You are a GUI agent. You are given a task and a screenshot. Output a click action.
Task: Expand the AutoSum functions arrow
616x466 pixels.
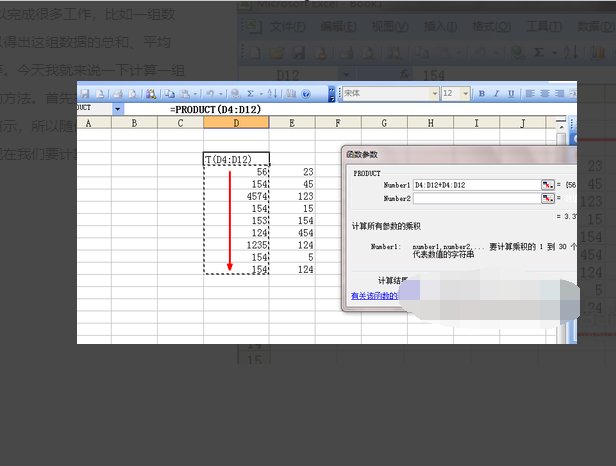[x=261, y=94]
